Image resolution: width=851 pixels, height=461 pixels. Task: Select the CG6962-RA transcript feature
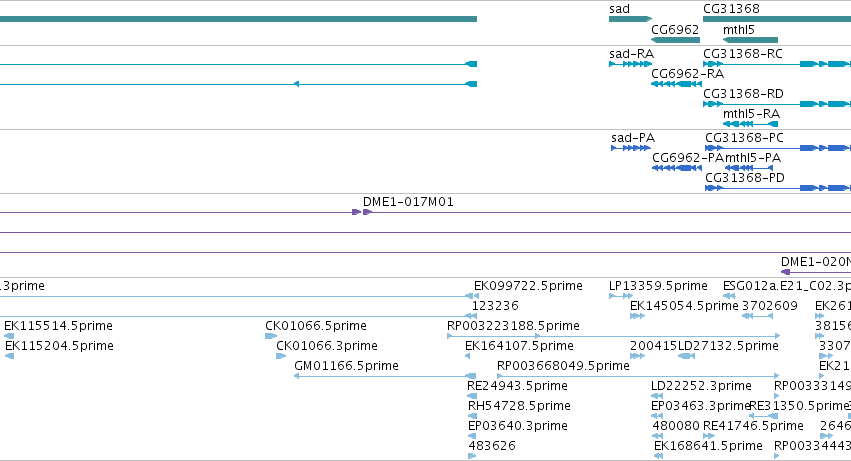pyautogui.click(x=676, y=84)
